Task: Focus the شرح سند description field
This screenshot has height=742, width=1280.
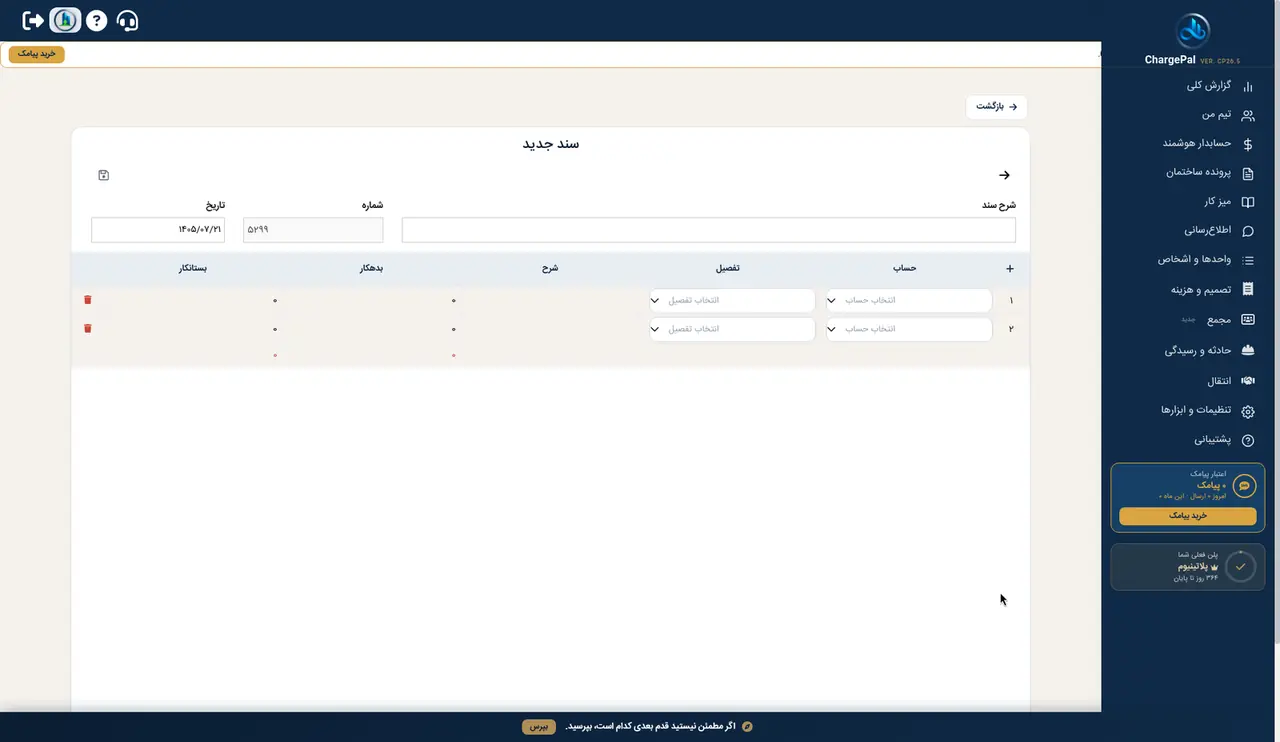Action: (709, 230)
